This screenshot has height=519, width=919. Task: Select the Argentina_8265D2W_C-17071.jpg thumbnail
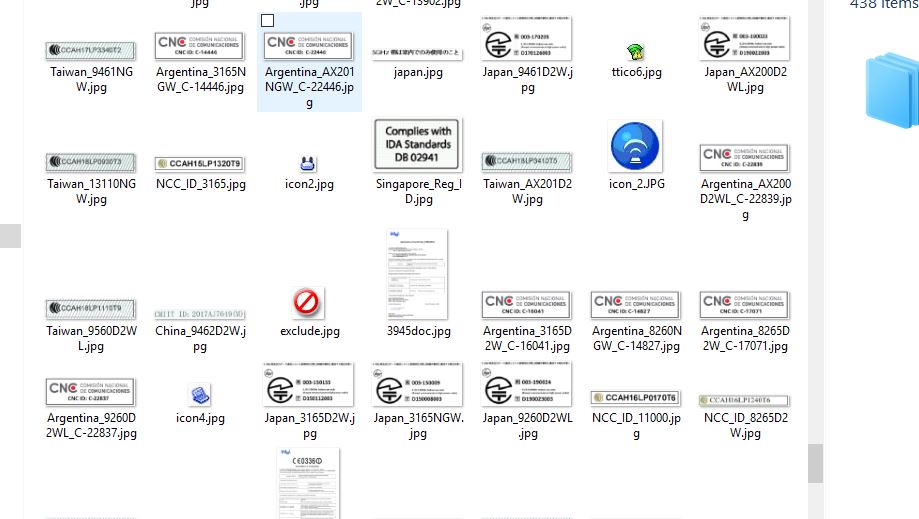(745, 305)
